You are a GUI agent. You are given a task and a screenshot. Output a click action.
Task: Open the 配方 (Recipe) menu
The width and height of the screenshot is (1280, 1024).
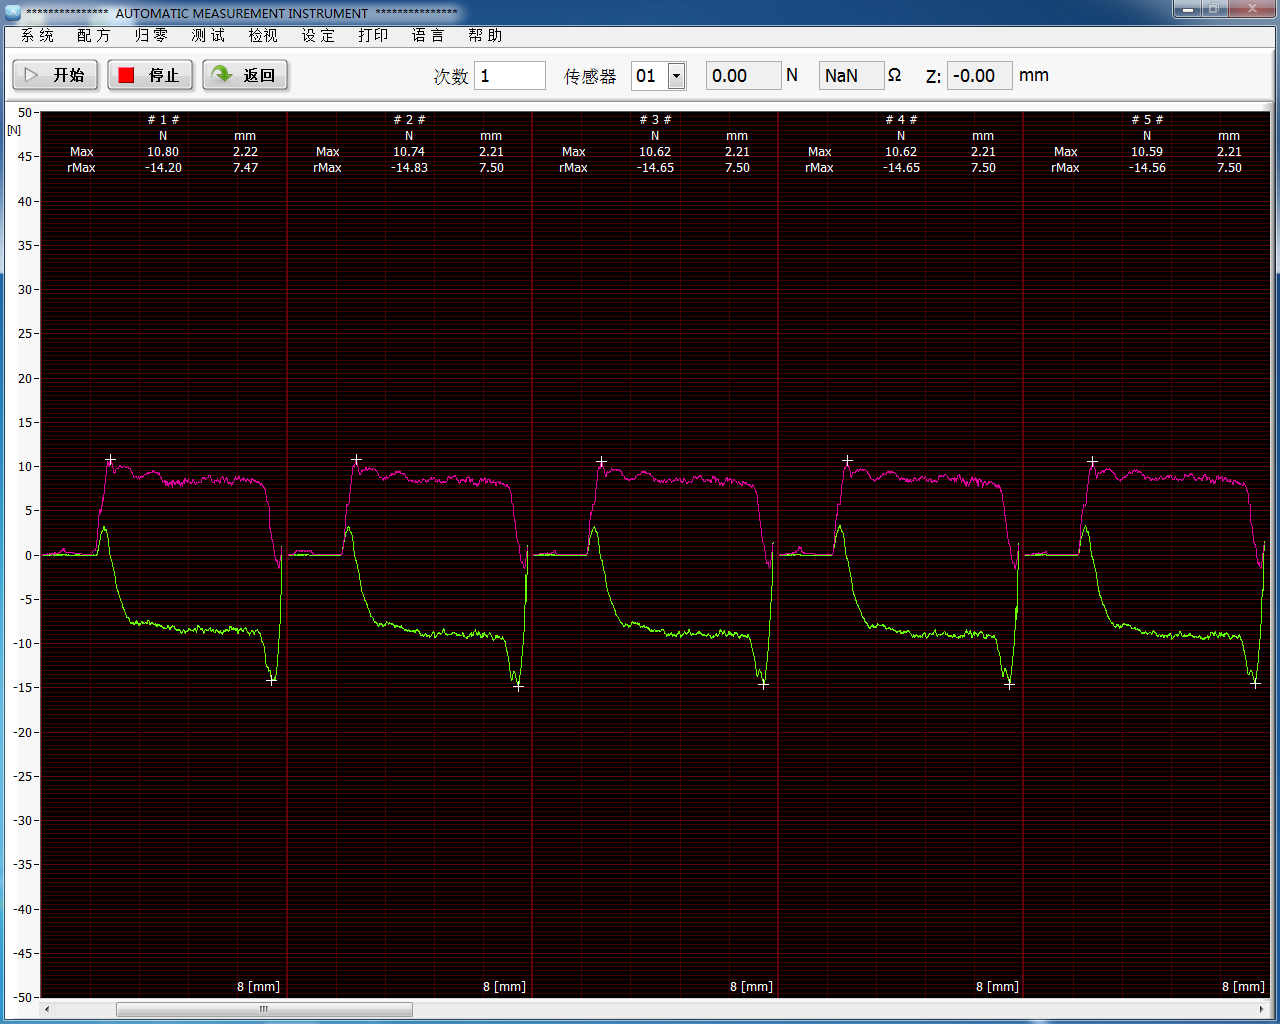click(x=93, y=36)
